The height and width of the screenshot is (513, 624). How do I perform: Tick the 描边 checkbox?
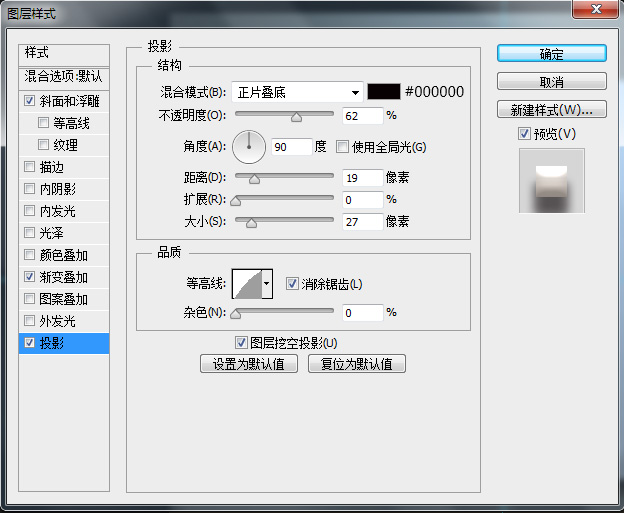tap(29, 166)
